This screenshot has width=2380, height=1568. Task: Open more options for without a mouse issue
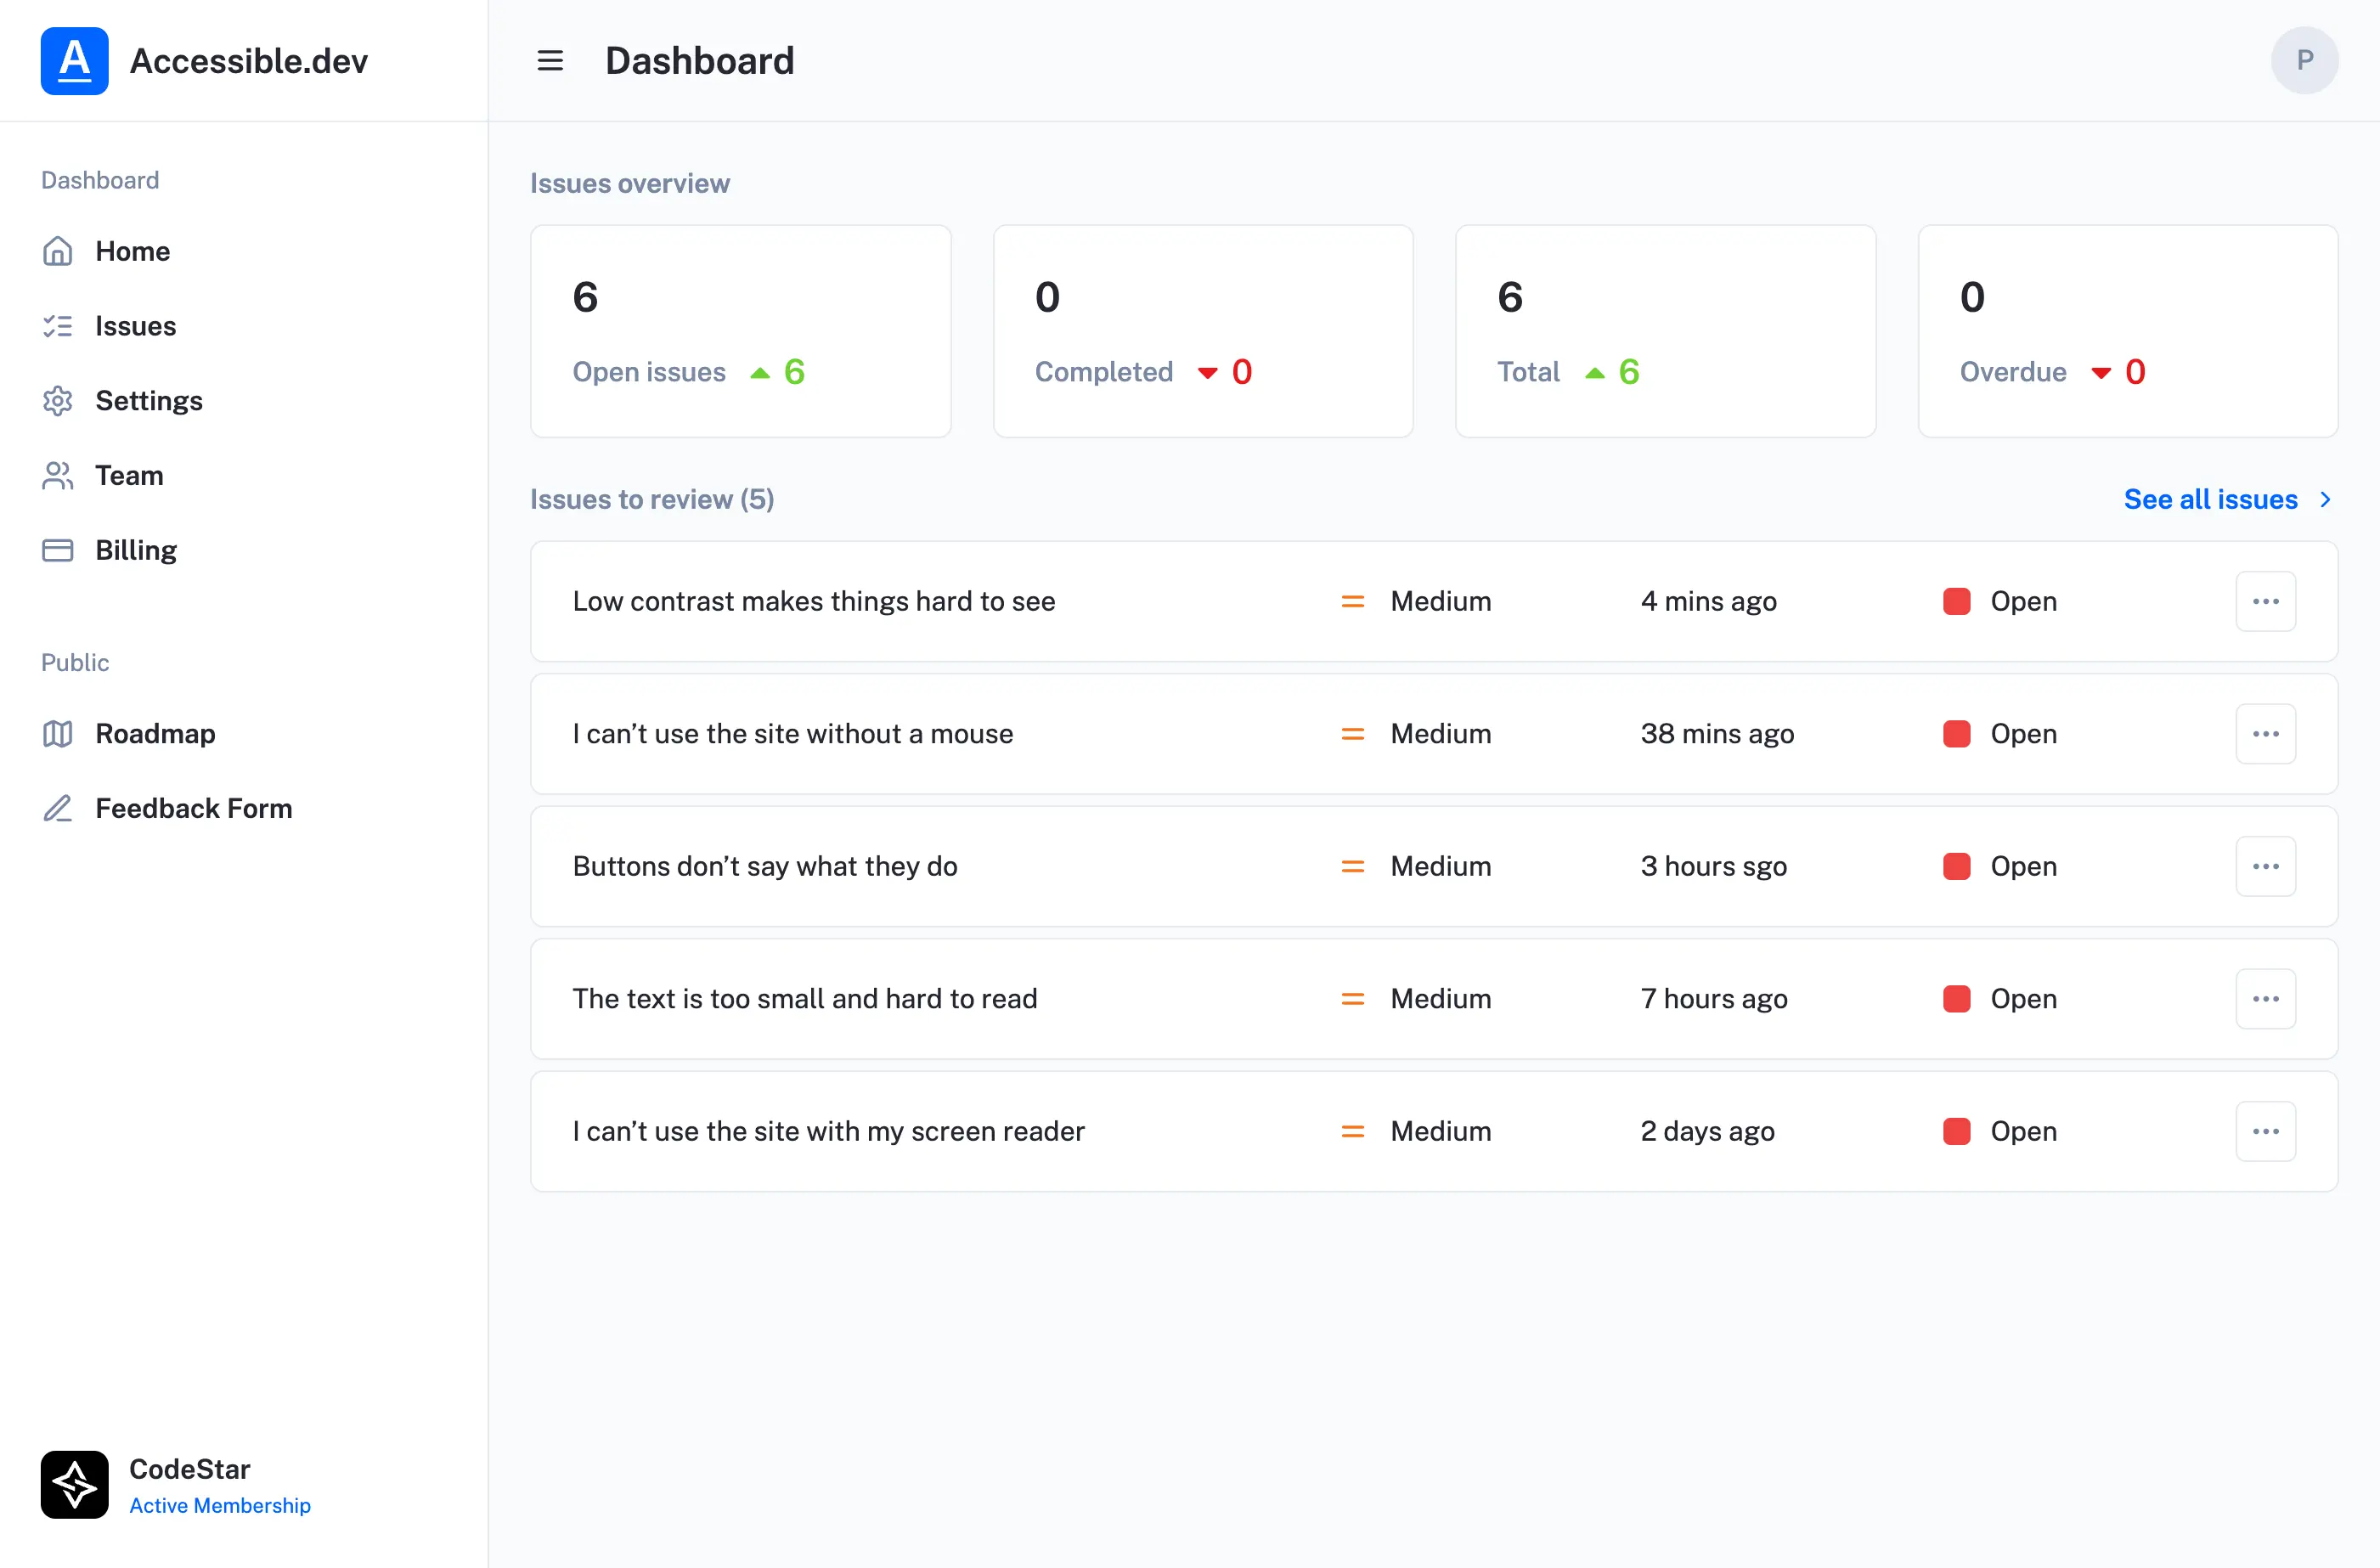[2265, 734]
